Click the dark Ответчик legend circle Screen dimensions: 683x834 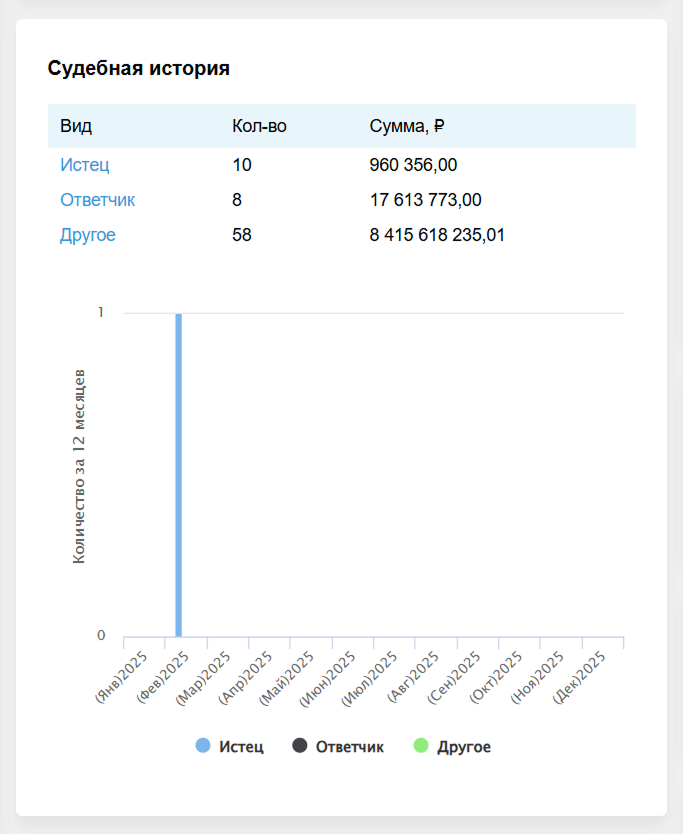[x=299, y=746]
